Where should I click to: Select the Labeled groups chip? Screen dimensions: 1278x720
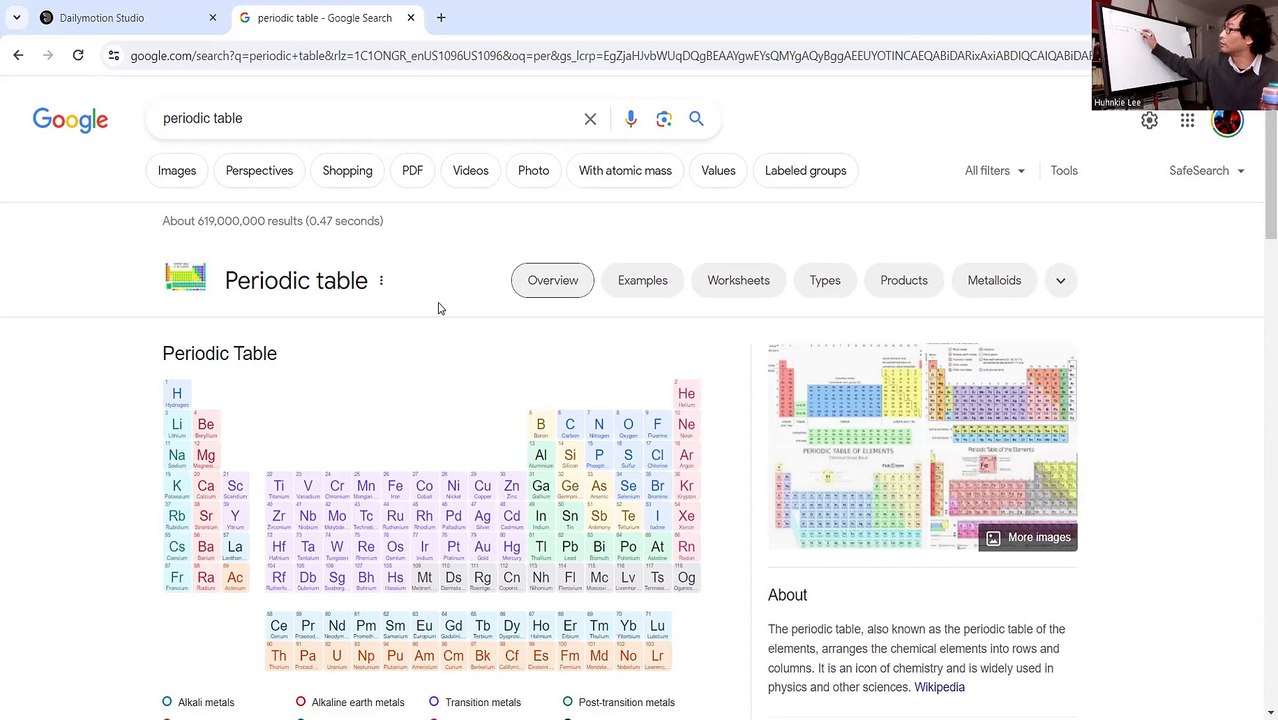point(805,170)
